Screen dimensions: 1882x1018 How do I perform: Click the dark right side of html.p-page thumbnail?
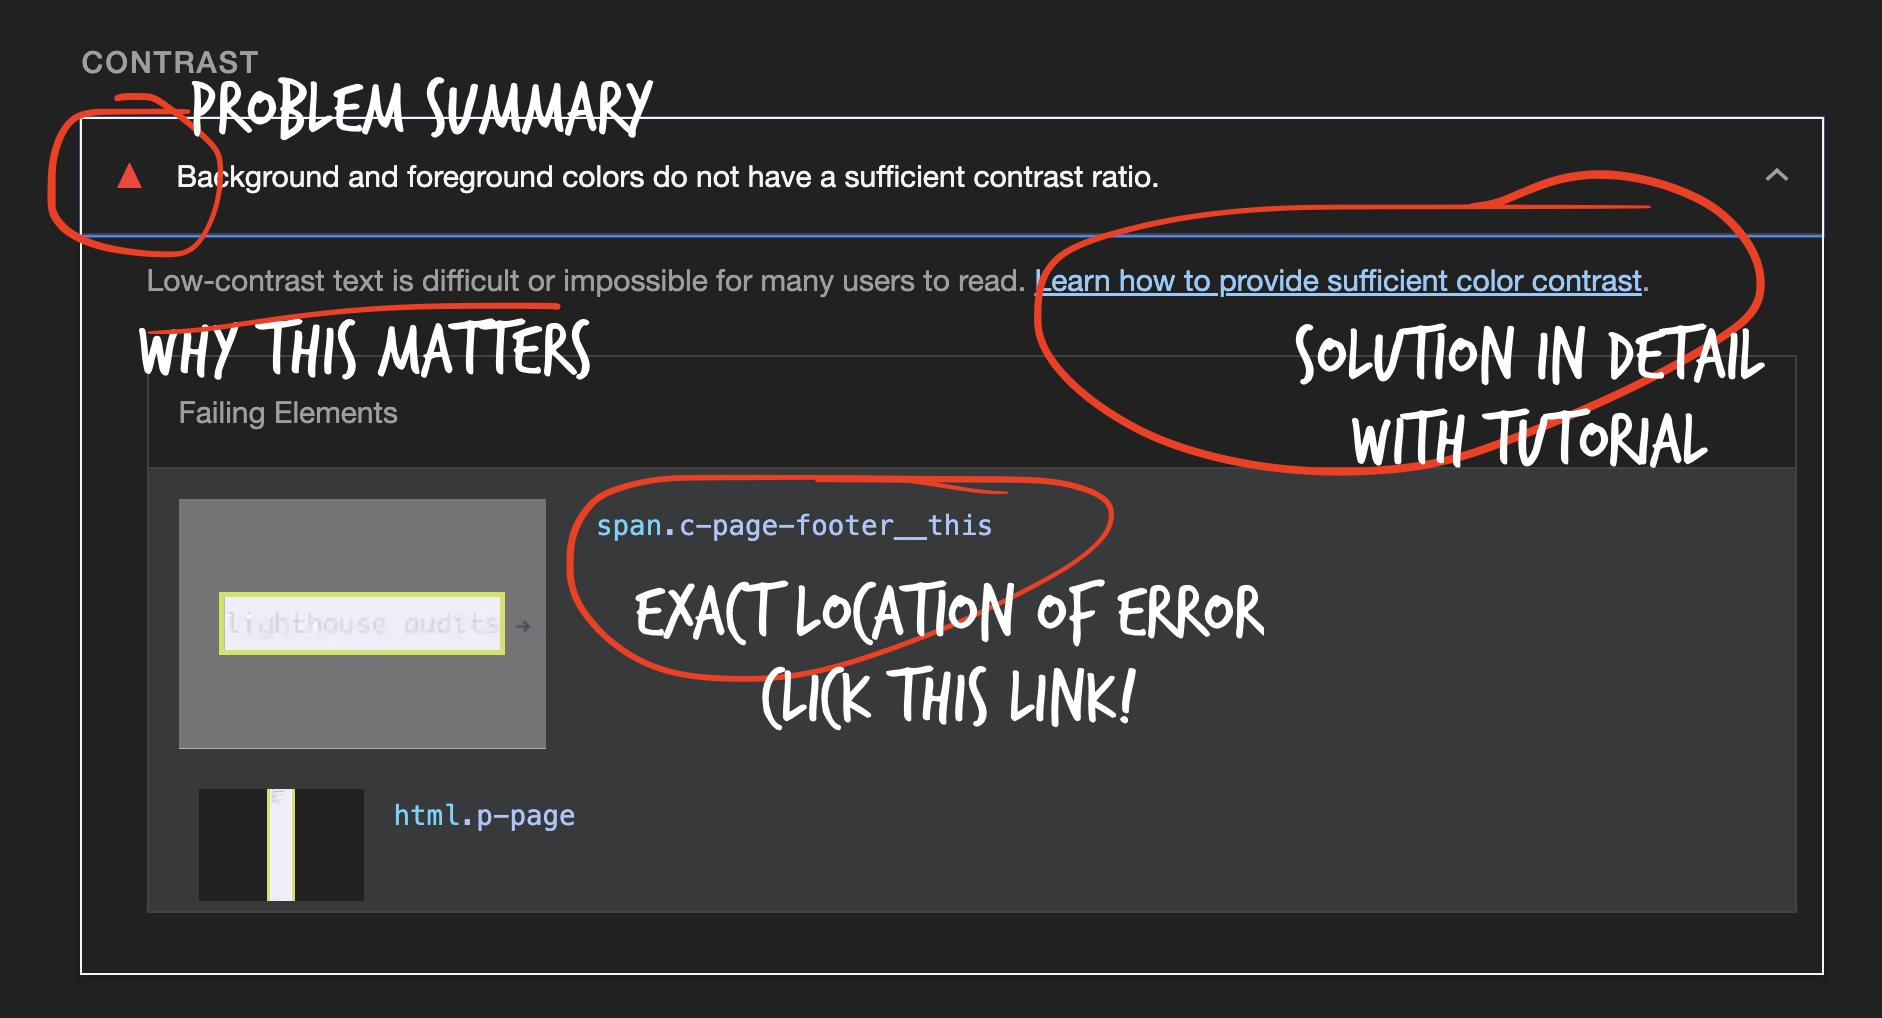[329, 845]
